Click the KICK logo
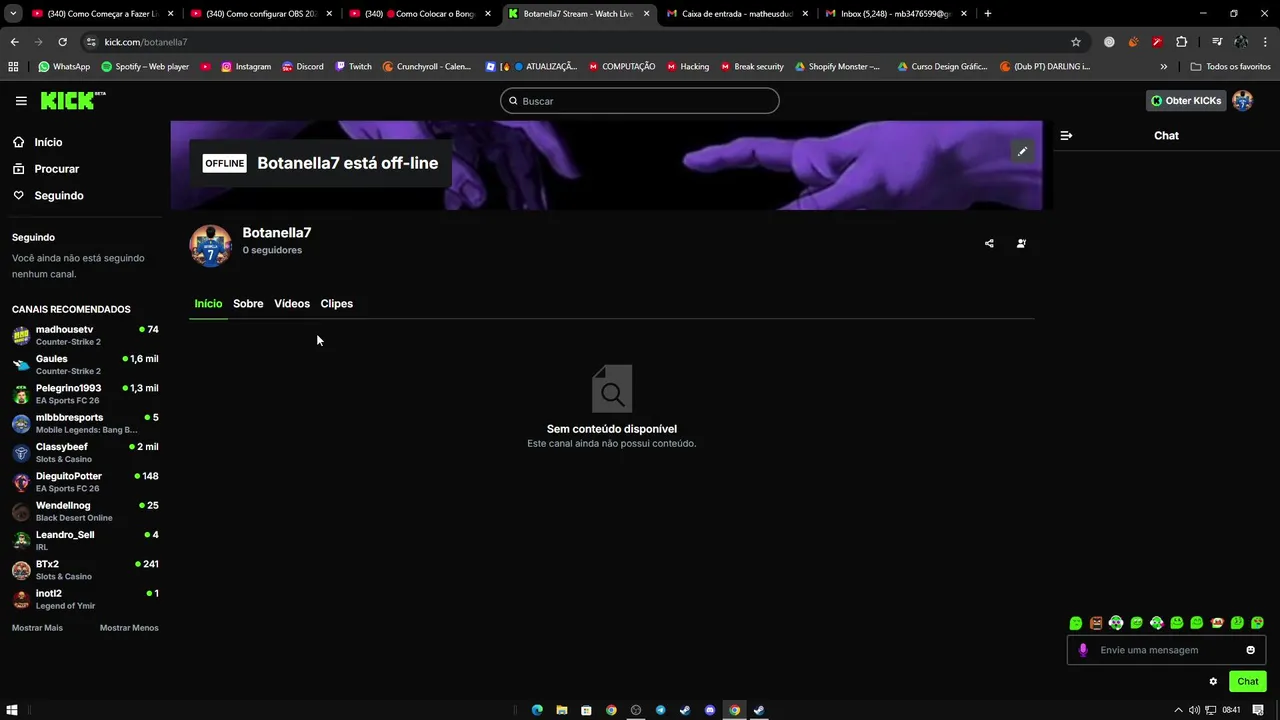 point(72,100)
